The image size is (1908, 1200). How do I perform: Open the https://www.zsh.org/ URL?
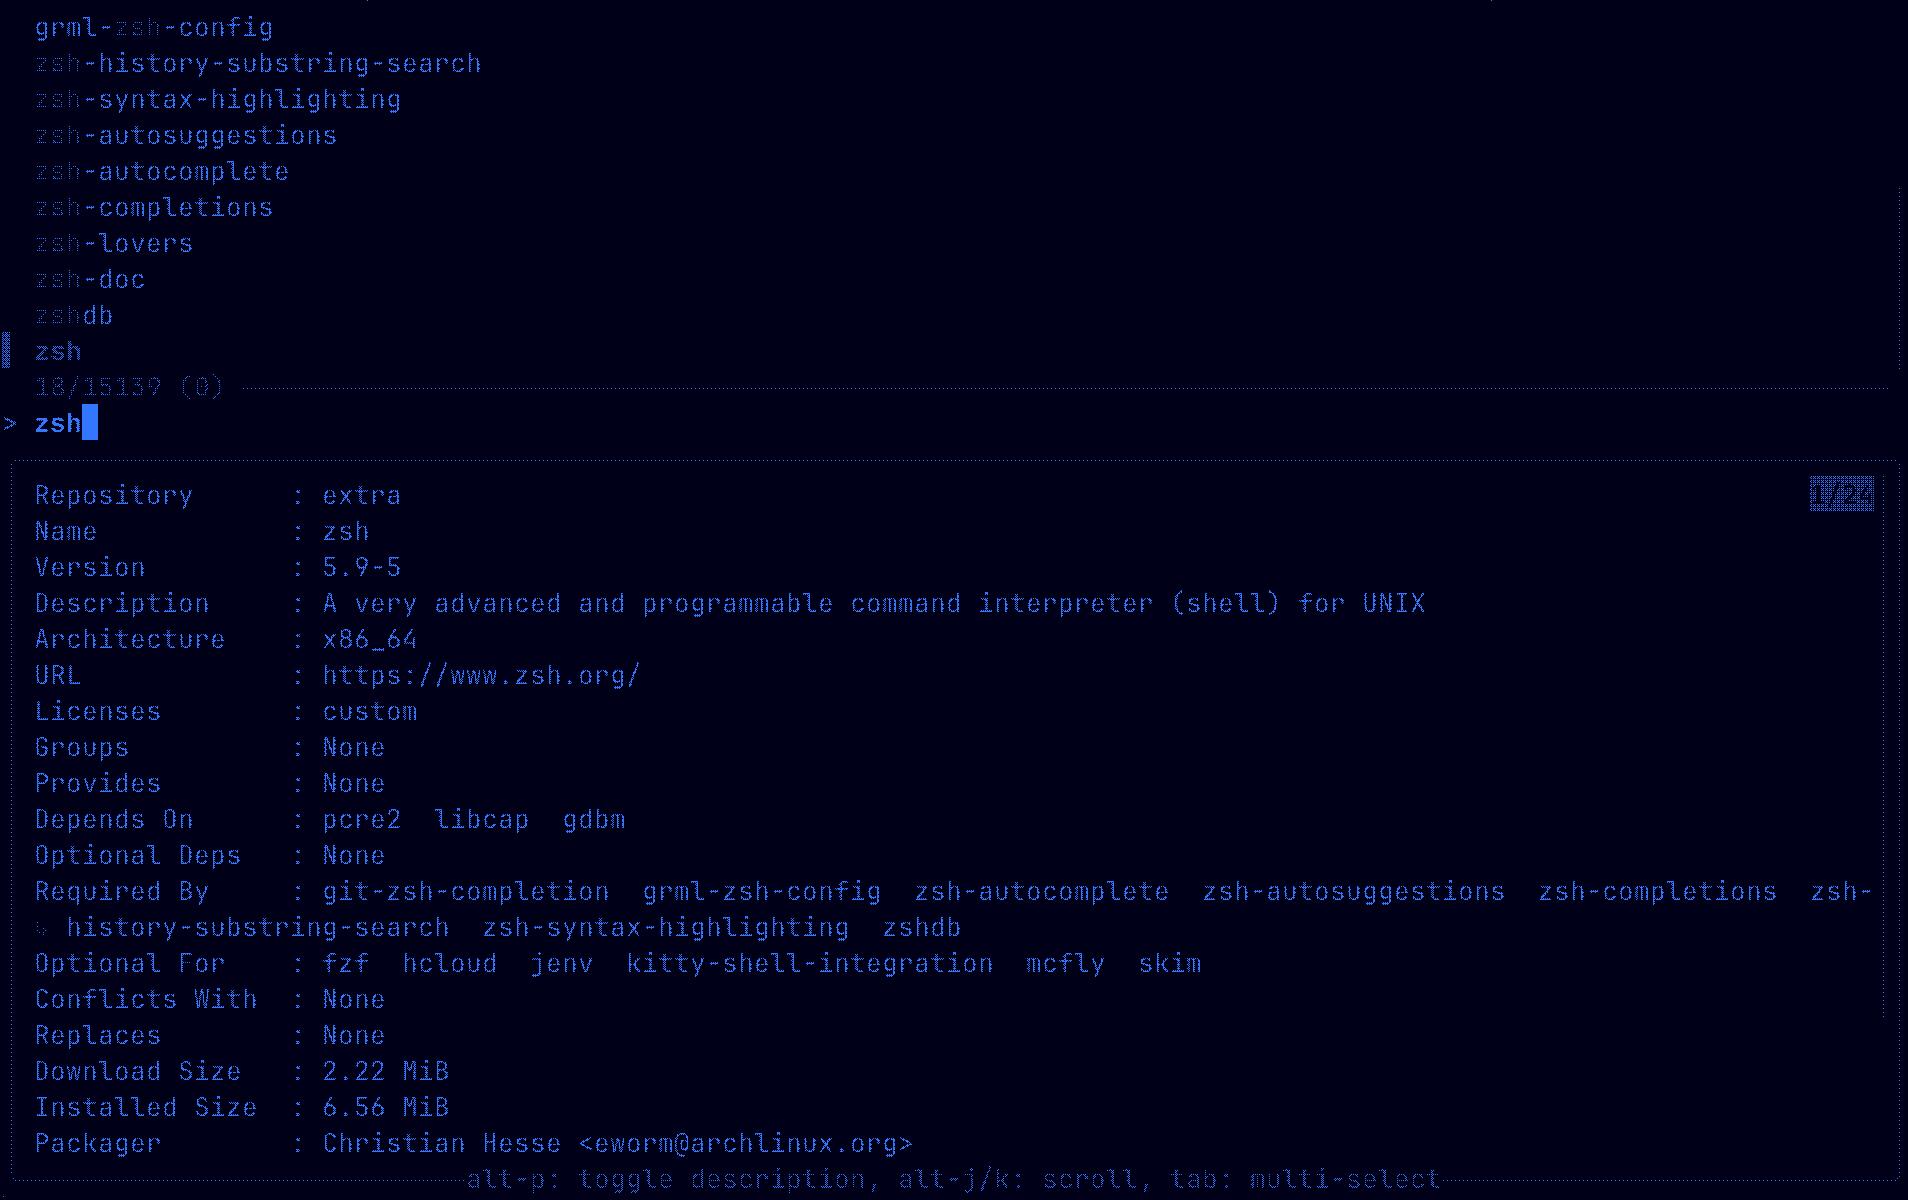[x=480, y=676]
